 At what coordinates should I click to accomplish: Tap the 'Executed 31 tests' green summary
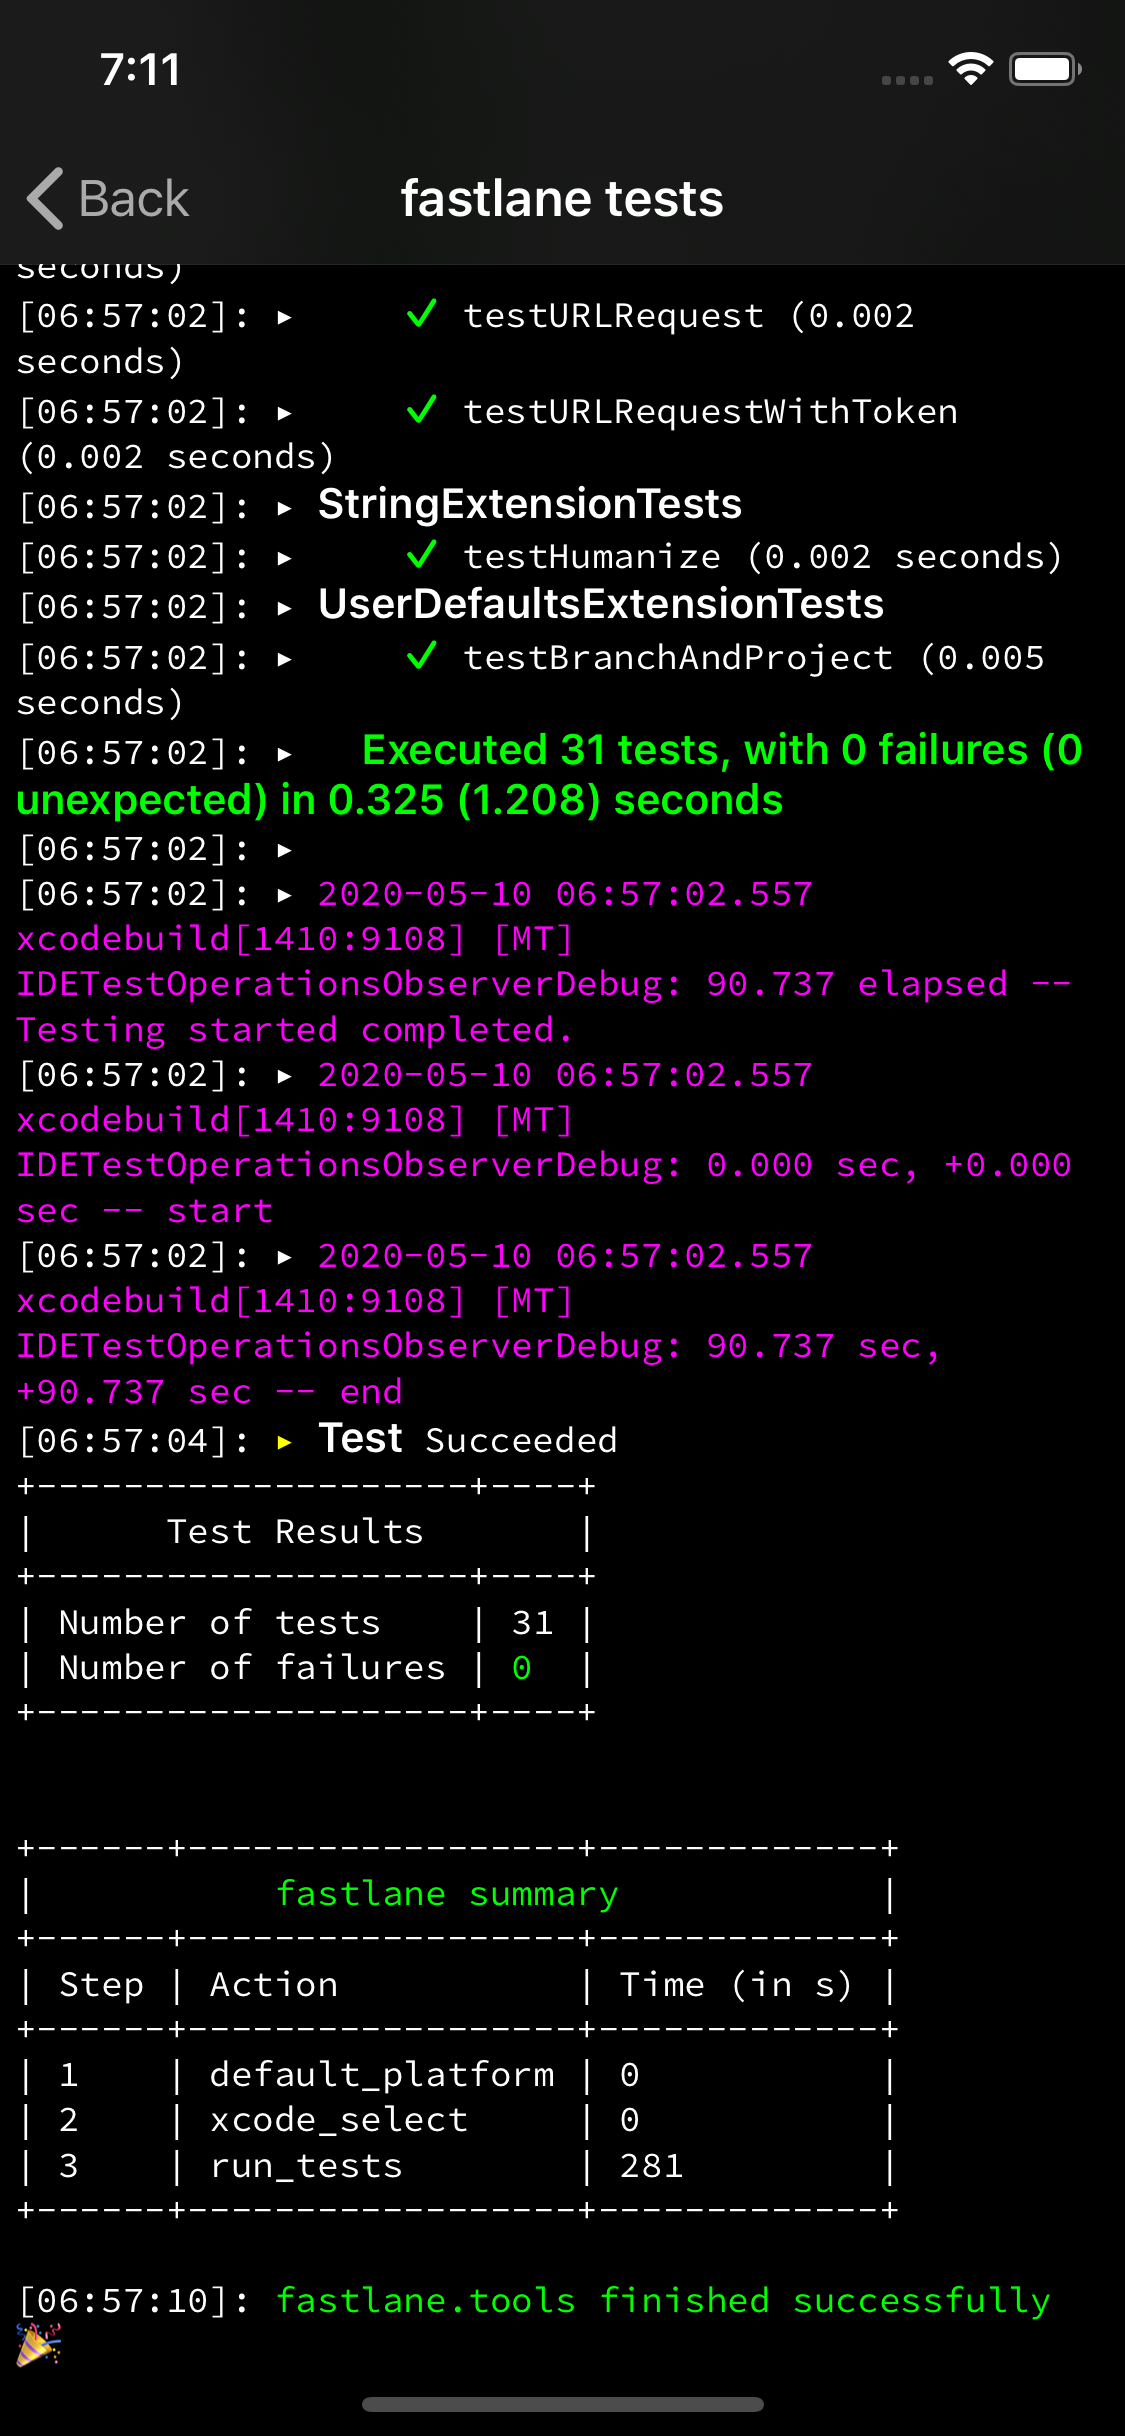tap(550, 774)
